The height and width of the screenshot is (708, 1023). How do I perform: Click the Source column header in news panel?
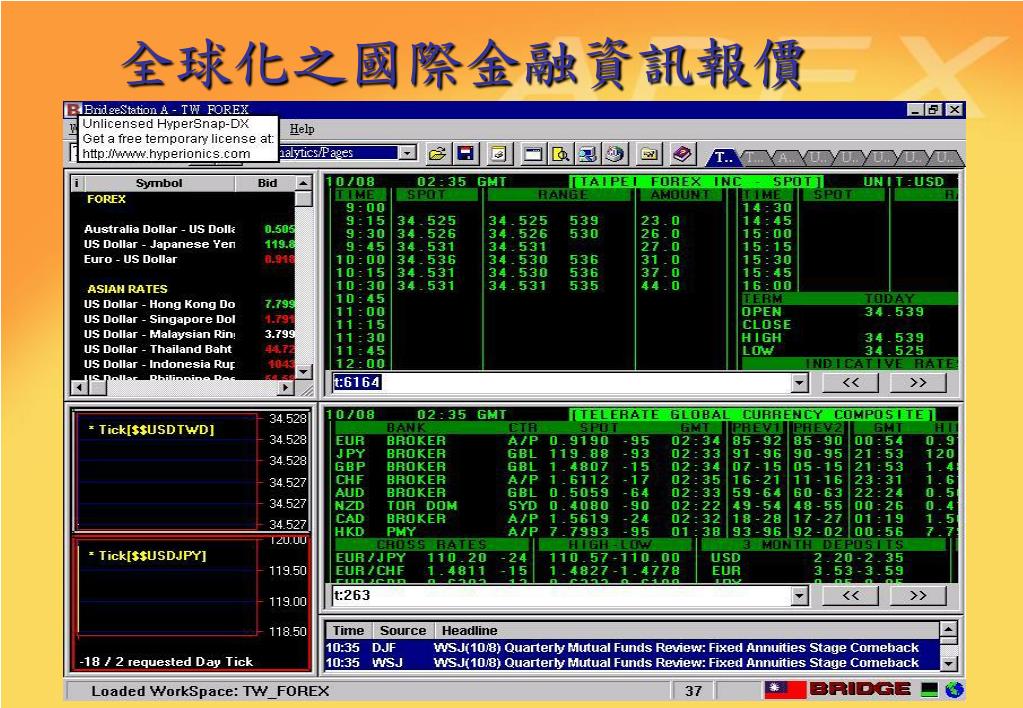pos(403,631)
